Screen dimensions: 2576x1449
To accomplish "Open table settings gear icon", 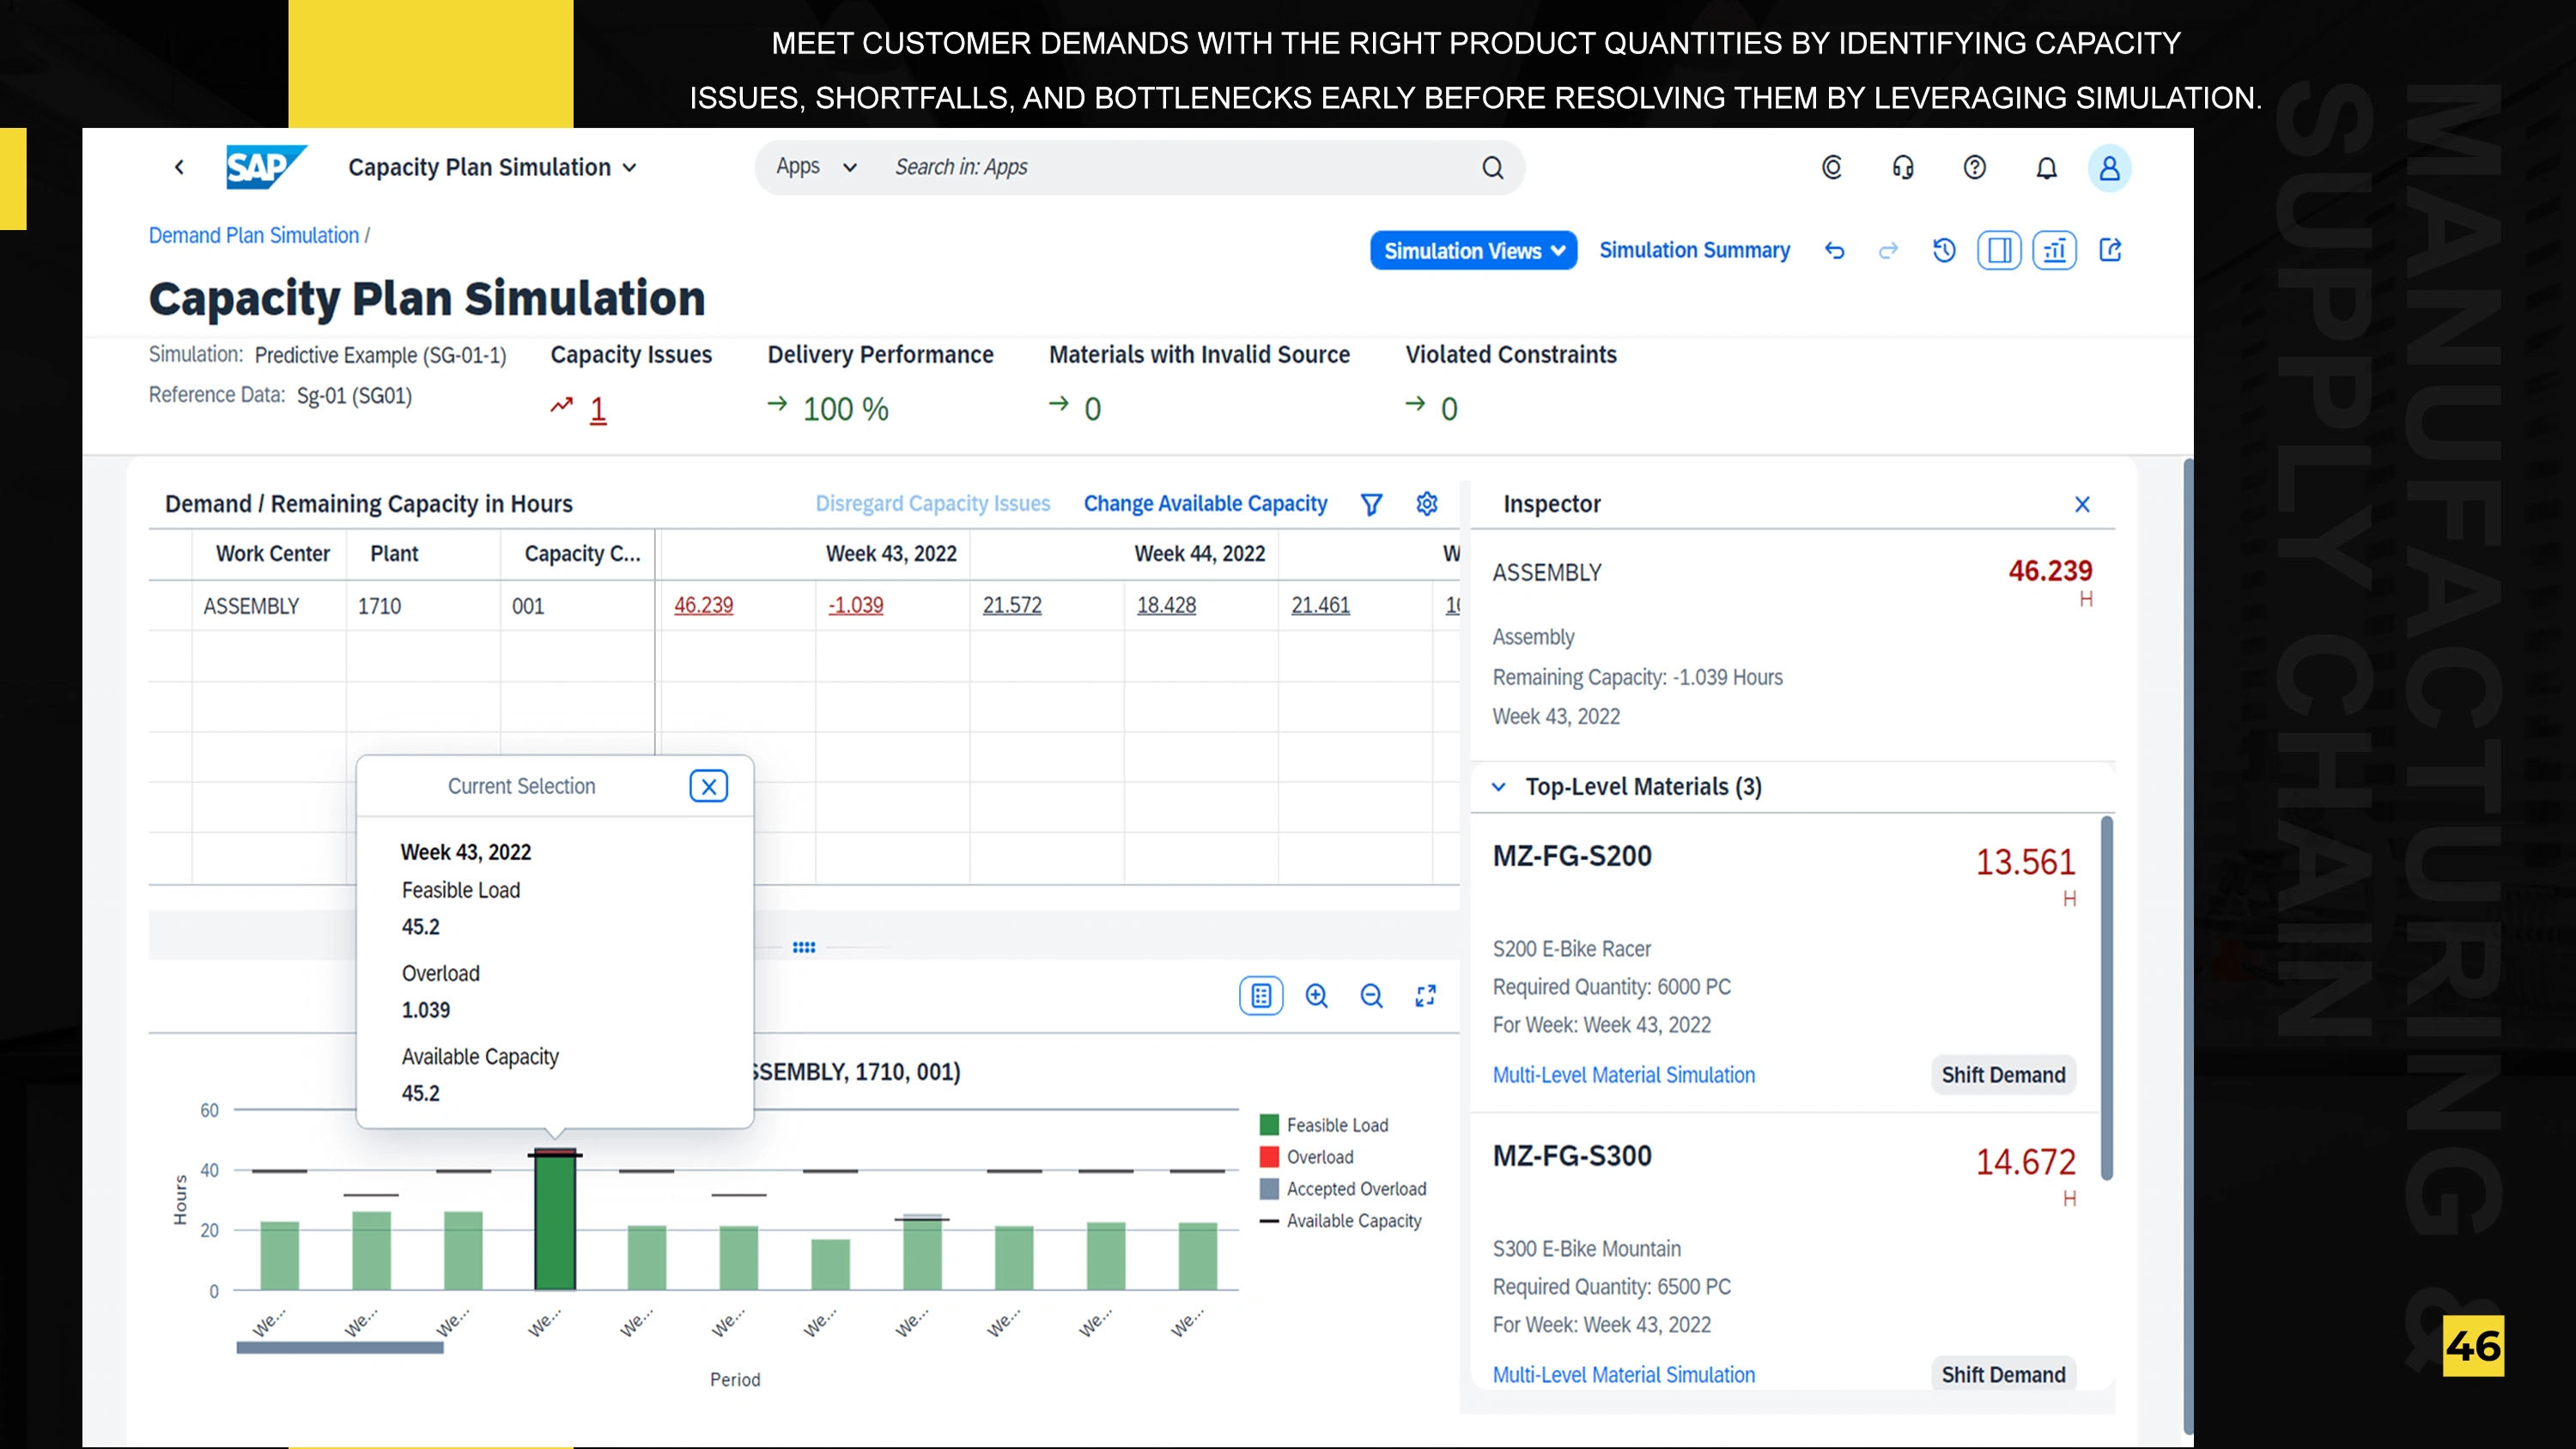I will coord(1427,504).
